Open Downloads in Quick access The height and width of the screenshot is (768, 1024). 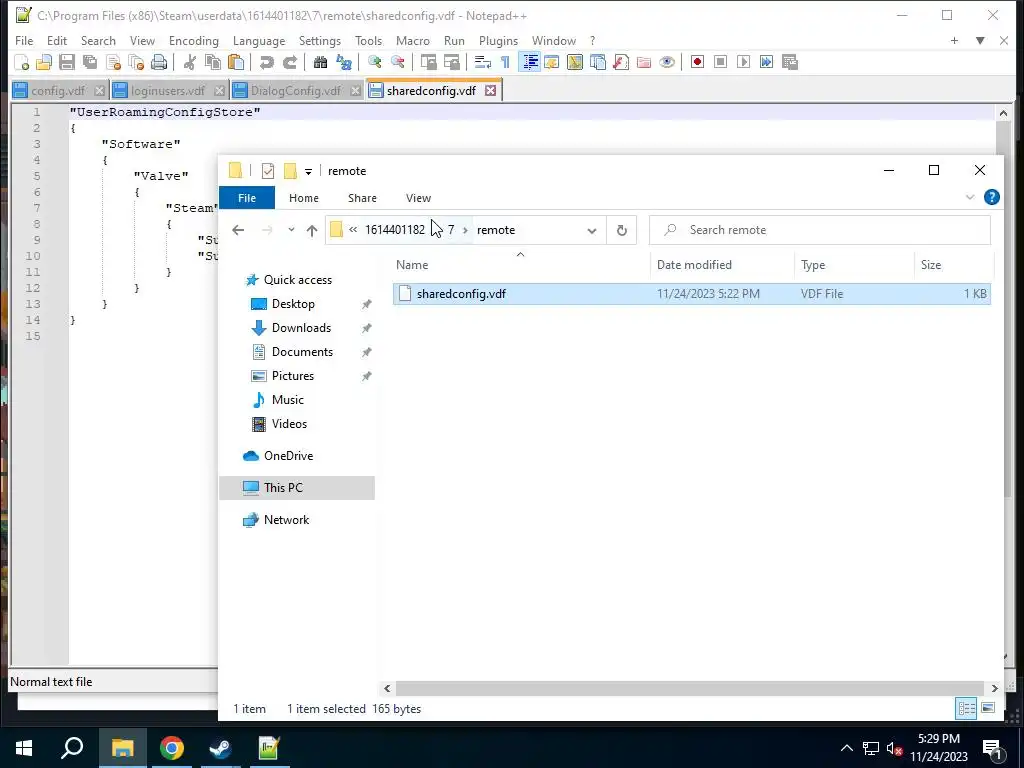pos(301,328)
